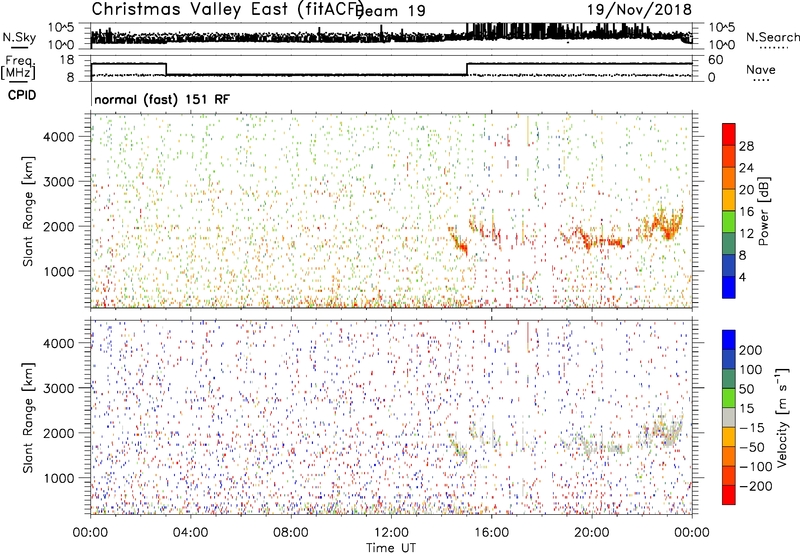Click the "CPID" row label
800x554 pixels.
click(x=22, y=95)
